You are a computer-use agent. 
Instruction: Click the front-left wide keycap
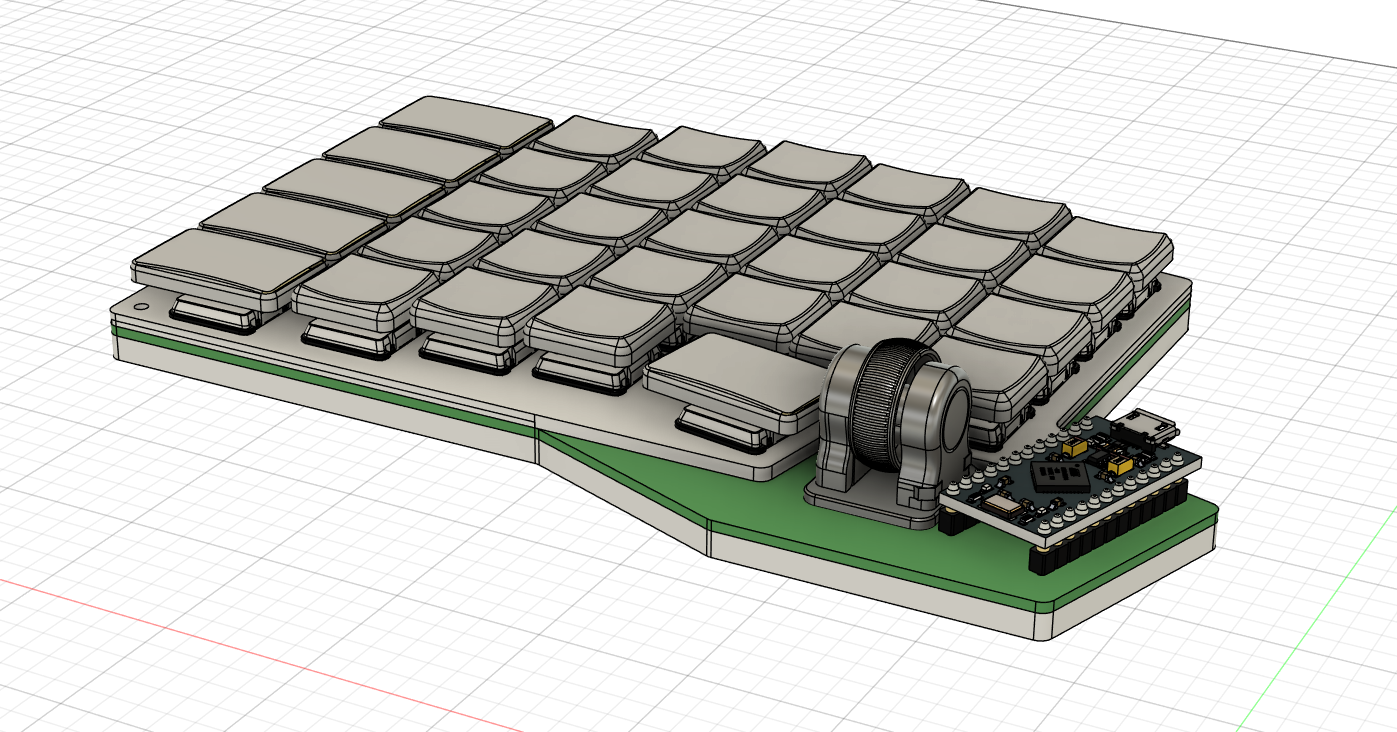click(x=225, y=260)
